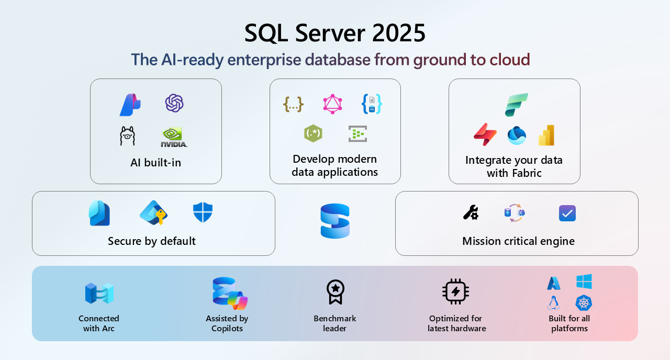This screenshot has width=670, height=360.
Task: Select the Connected with Arc icon
Action: click(99, 293)
